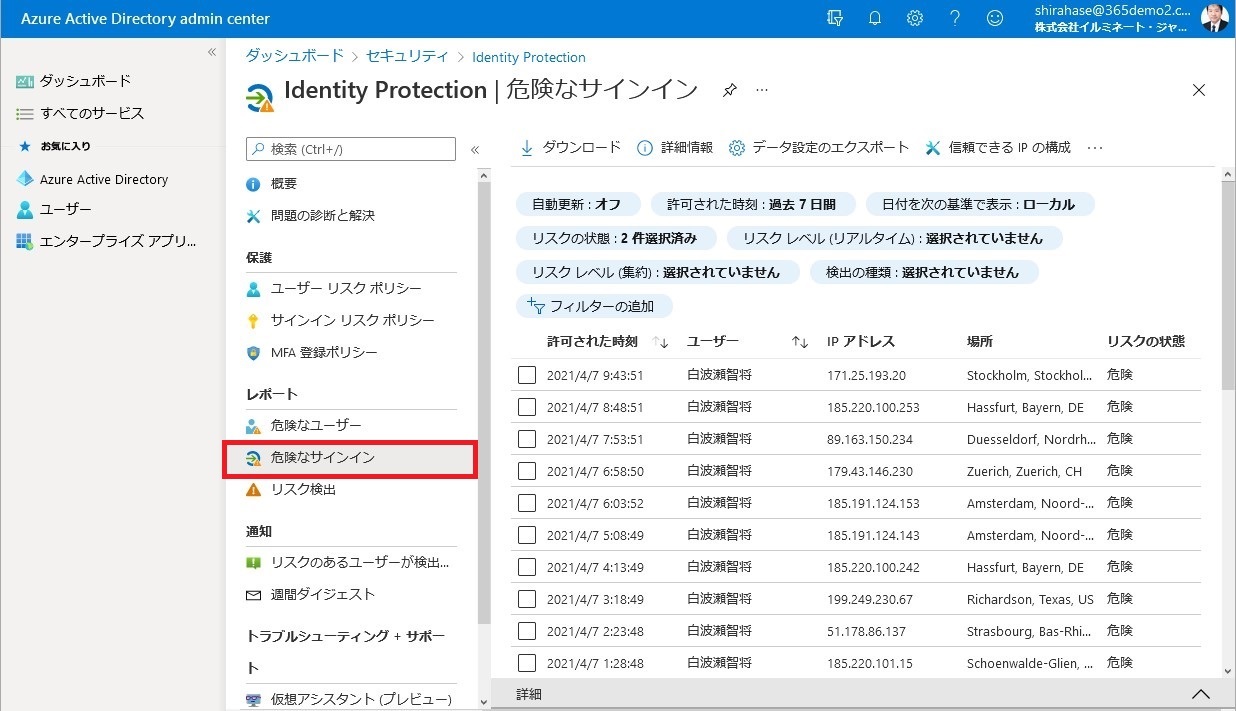
Task: Click the feedback smiley icon
Action: pyautogui.click(x=994, y=18)
